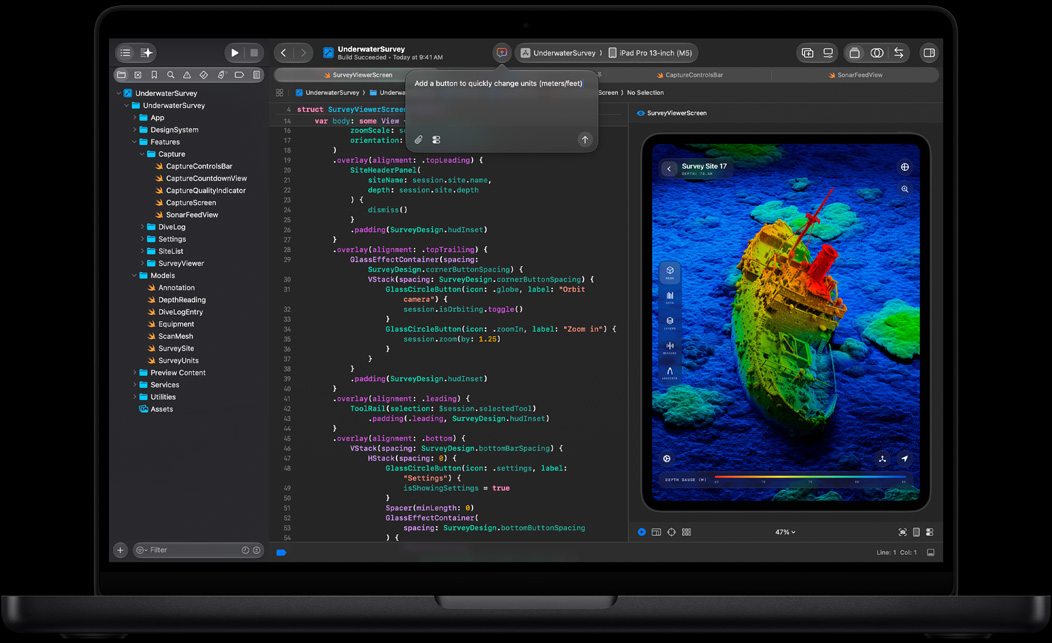The image size is (1052, 643).
Task: Choose iPad Pro 13-inch (M5) run destination
Action: click(x=650, y=53)
